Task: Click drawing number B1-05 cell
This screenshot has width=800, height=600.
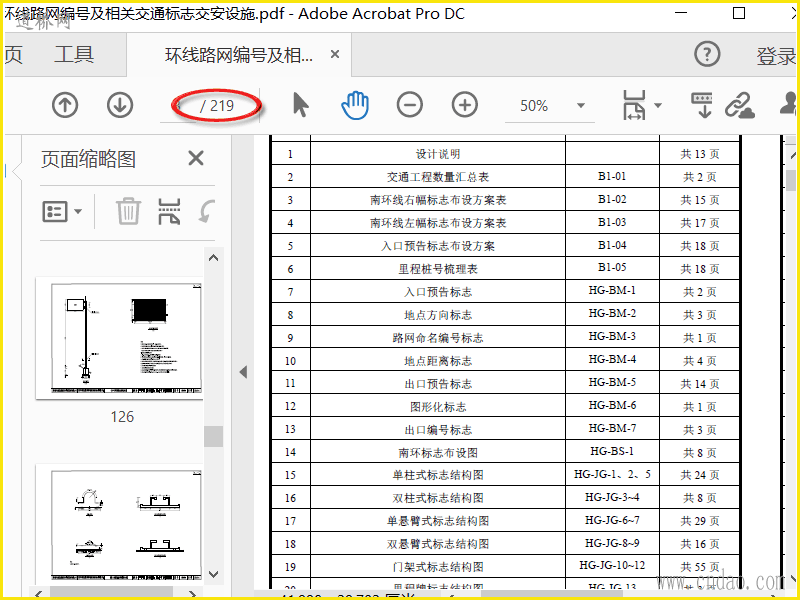Action: click(612, 267)
